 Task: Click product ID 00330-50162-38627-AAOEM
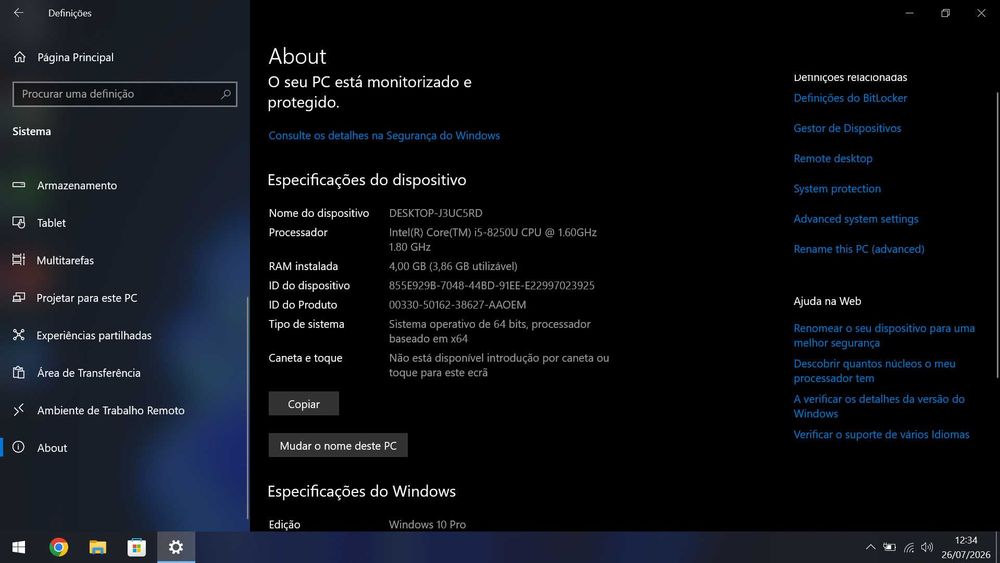(x=457, y=305)
